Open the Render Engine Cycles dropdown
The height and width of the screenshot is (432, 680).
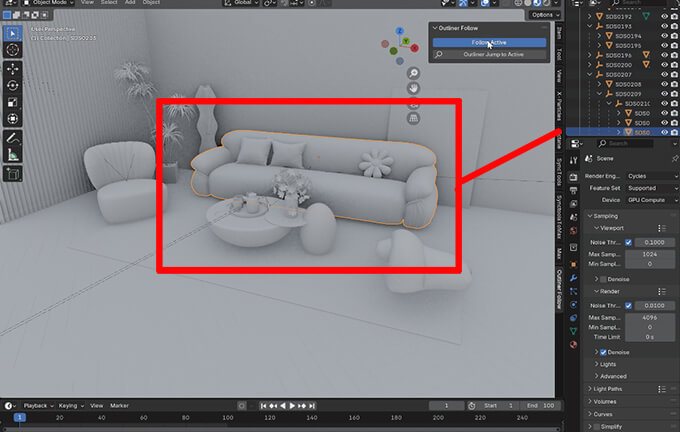(x=654, y=175)
